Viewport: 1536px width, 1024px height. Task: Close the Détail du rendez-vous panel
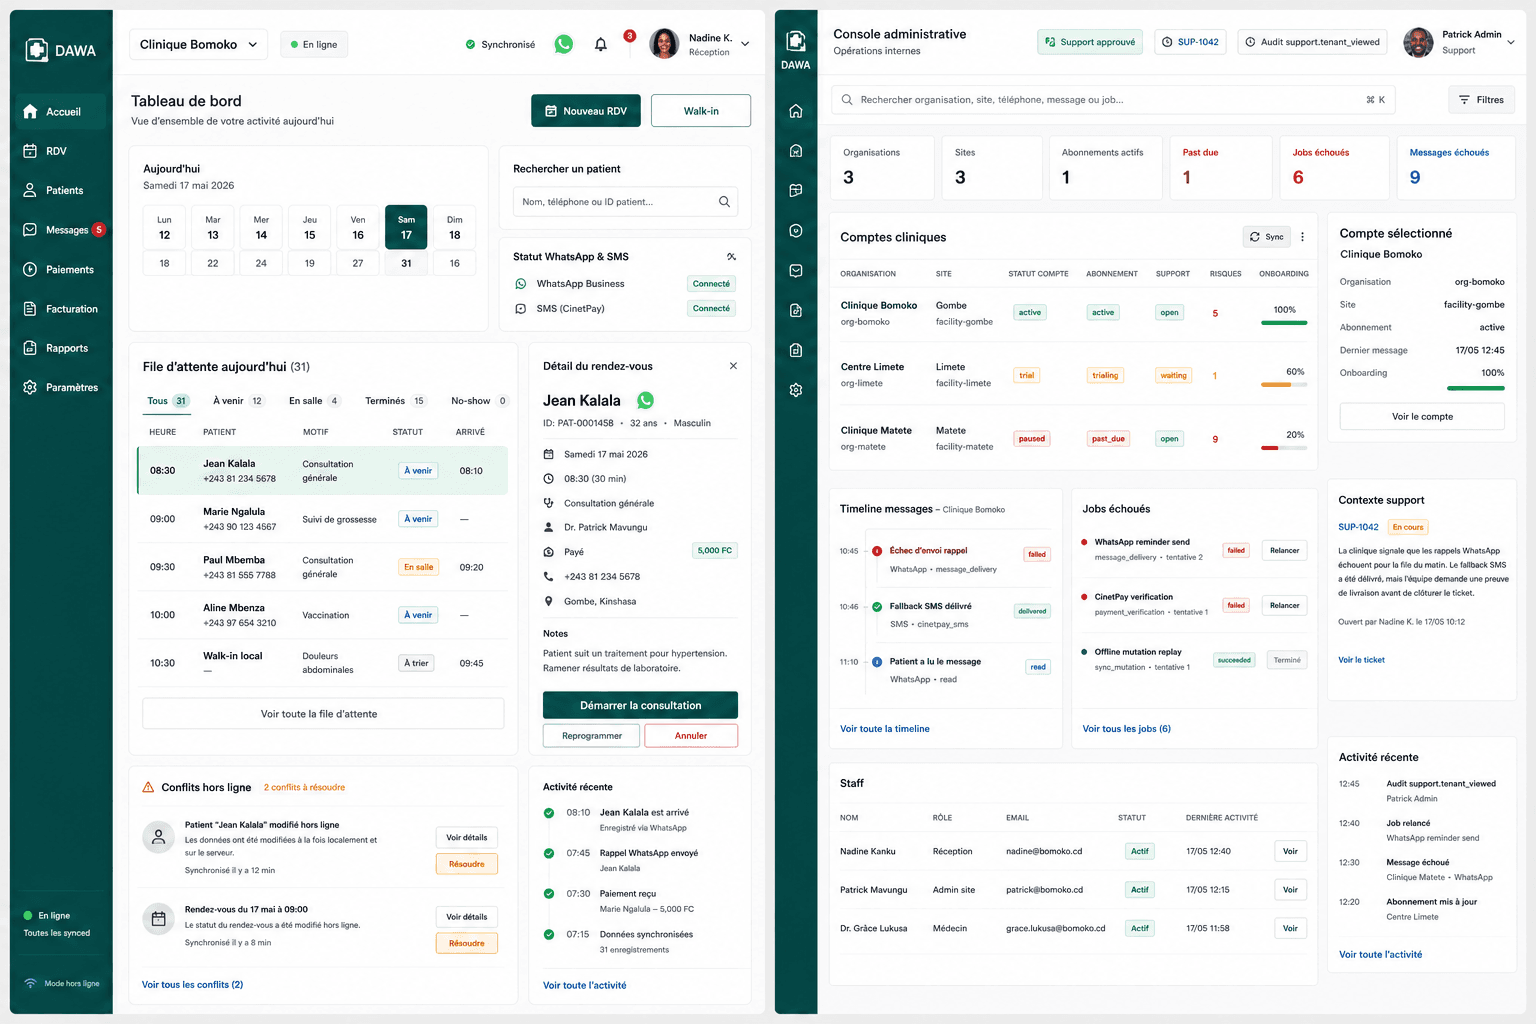[733, 366]
